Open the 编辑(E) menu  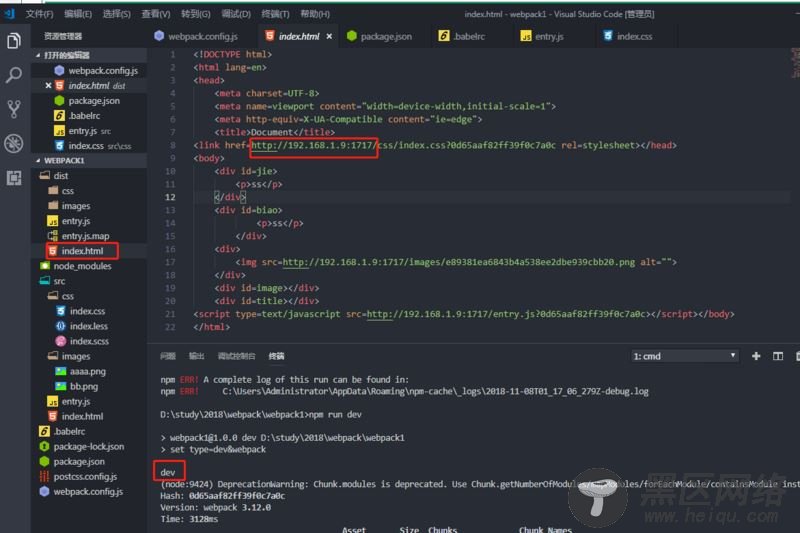78,14
